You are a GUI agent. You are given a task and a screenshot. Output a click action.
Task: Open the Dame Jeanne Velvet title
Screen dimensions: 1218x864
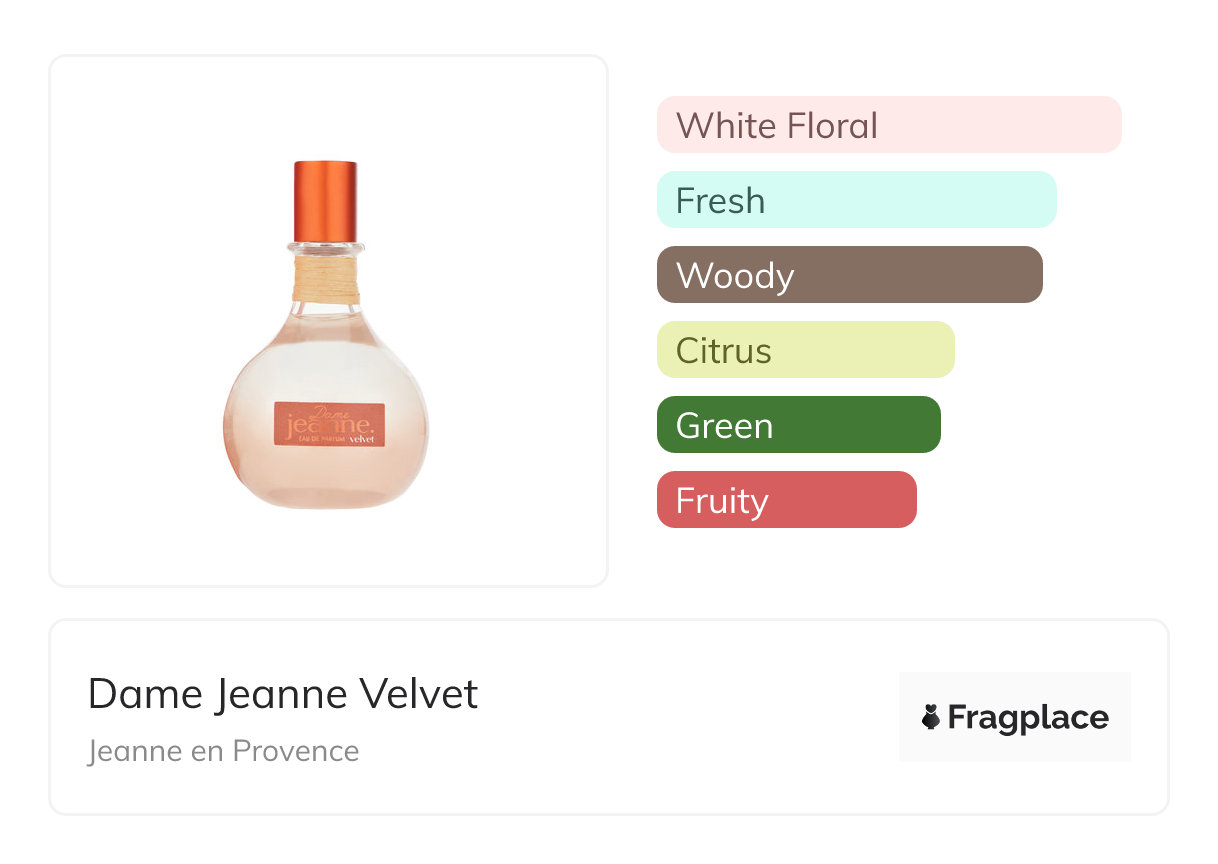coord(283,694)
